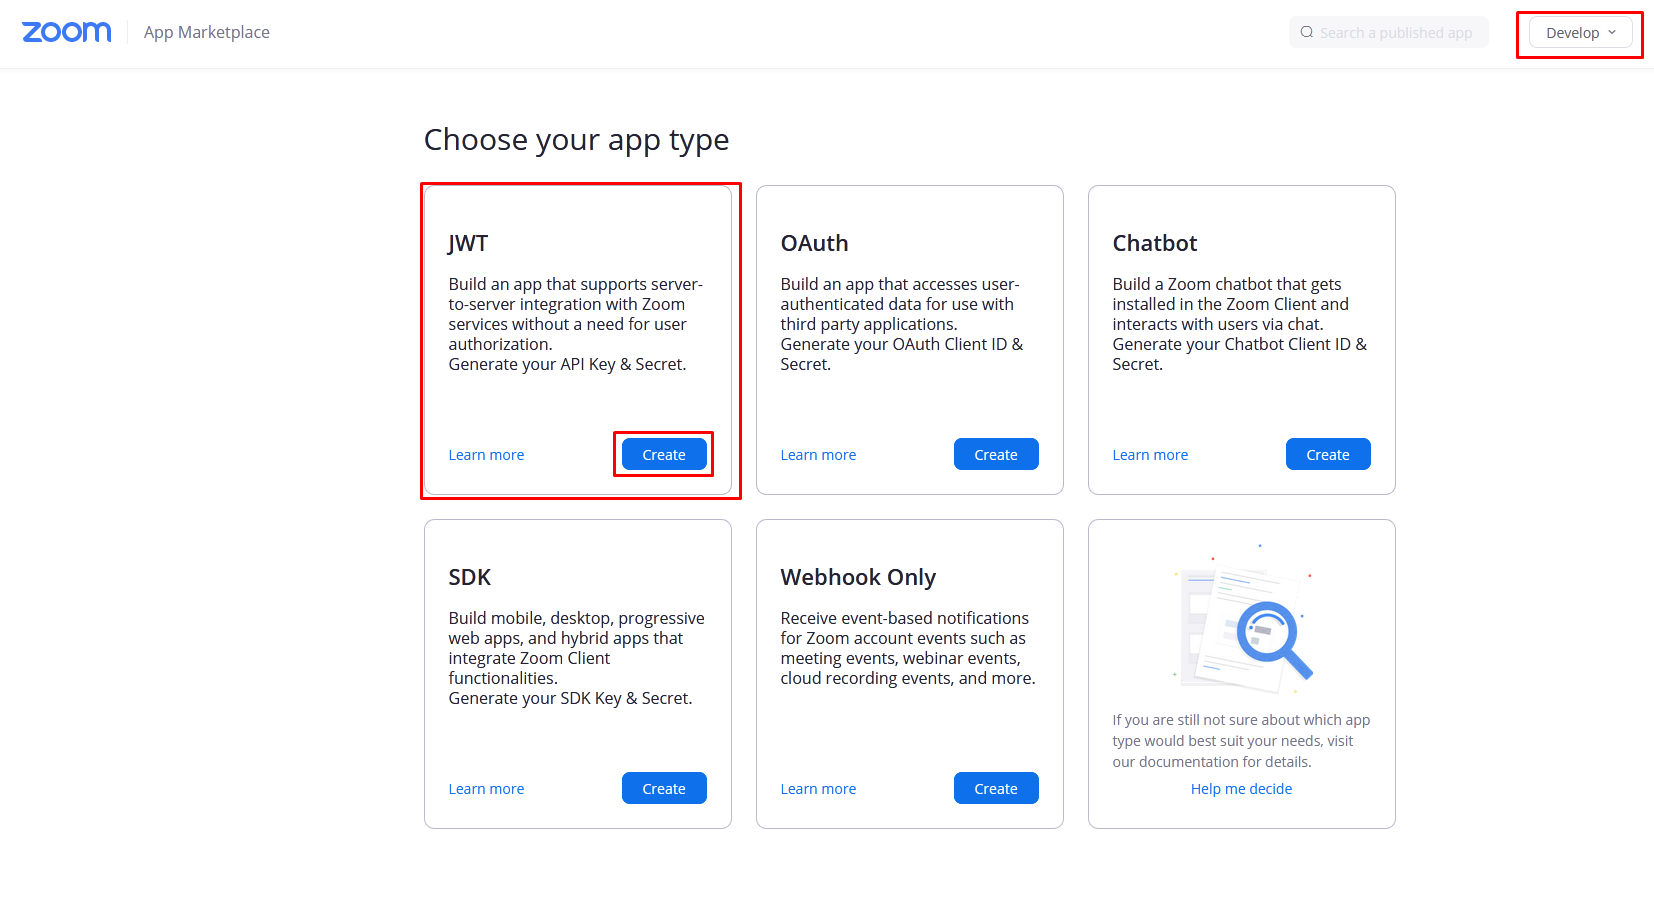Open Learn more for OAuth
Screen dimensions: 1654x902
click(818, 455)
